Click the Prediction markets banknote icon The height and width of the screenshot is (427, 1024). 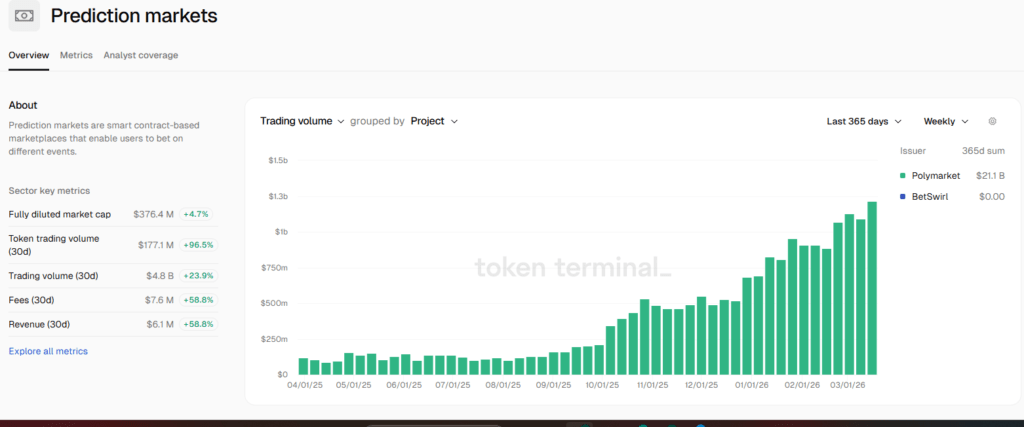click(24, 16)
